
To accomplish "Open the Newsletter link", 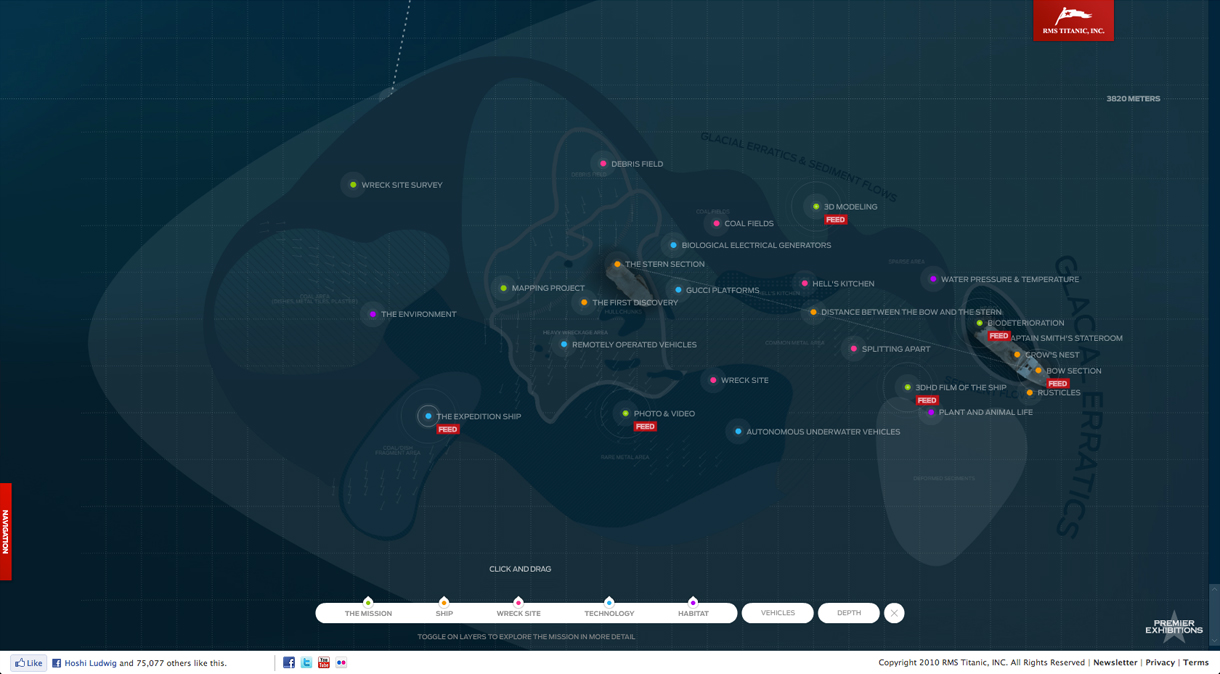I will coord(1115,663).
